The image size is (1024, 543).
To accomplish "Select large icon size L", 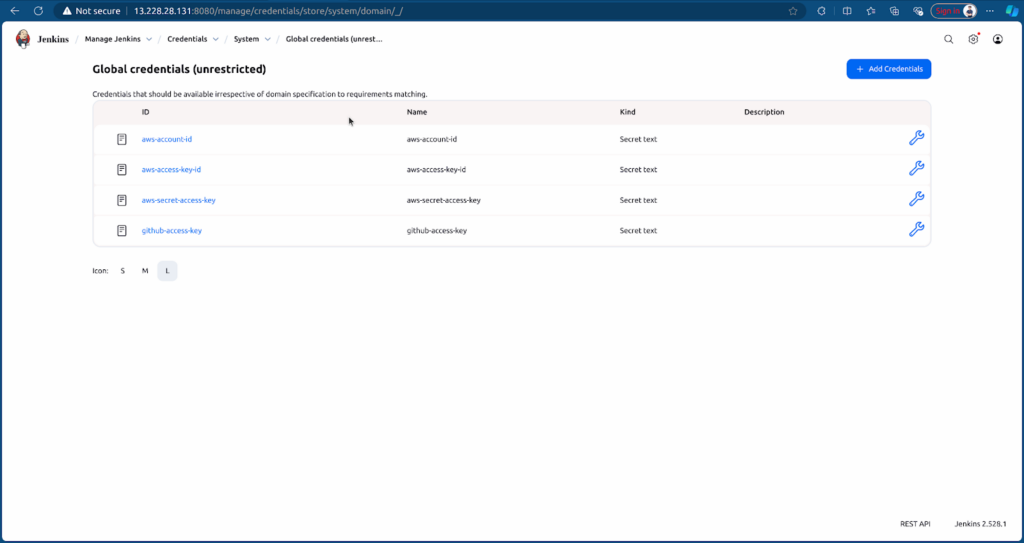I will [167, 271].
